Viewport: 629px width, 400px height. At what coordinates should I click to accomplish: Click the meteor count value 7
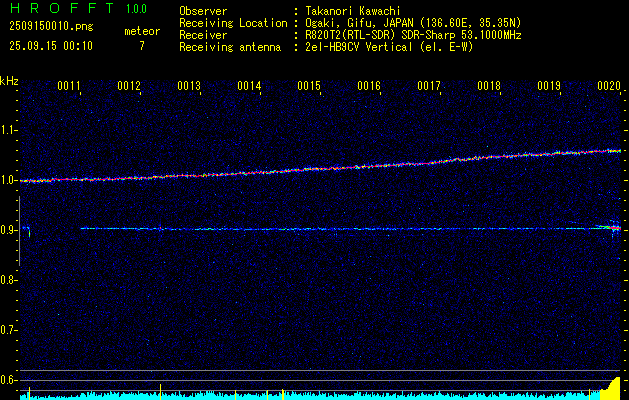tap(142, 46)
